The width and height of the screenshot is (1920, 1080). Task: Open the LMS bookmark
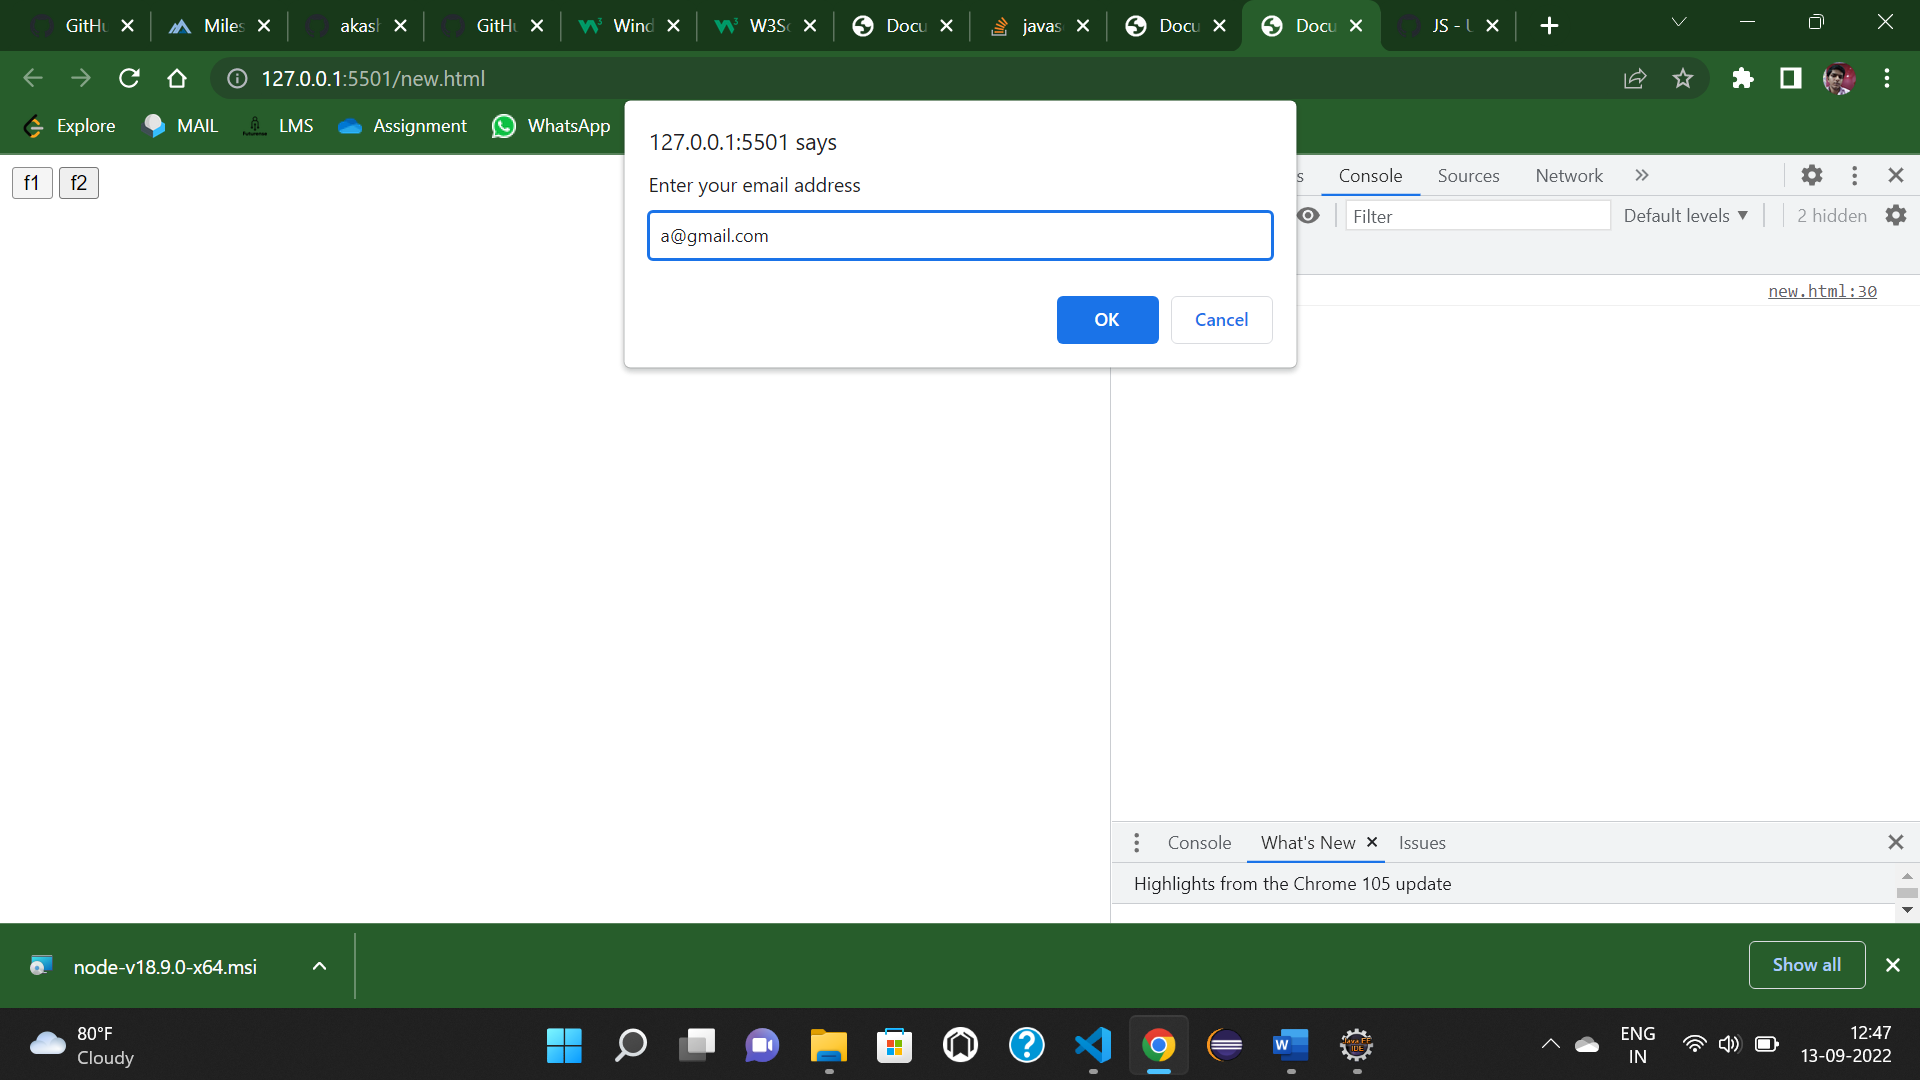click(279, 126)
